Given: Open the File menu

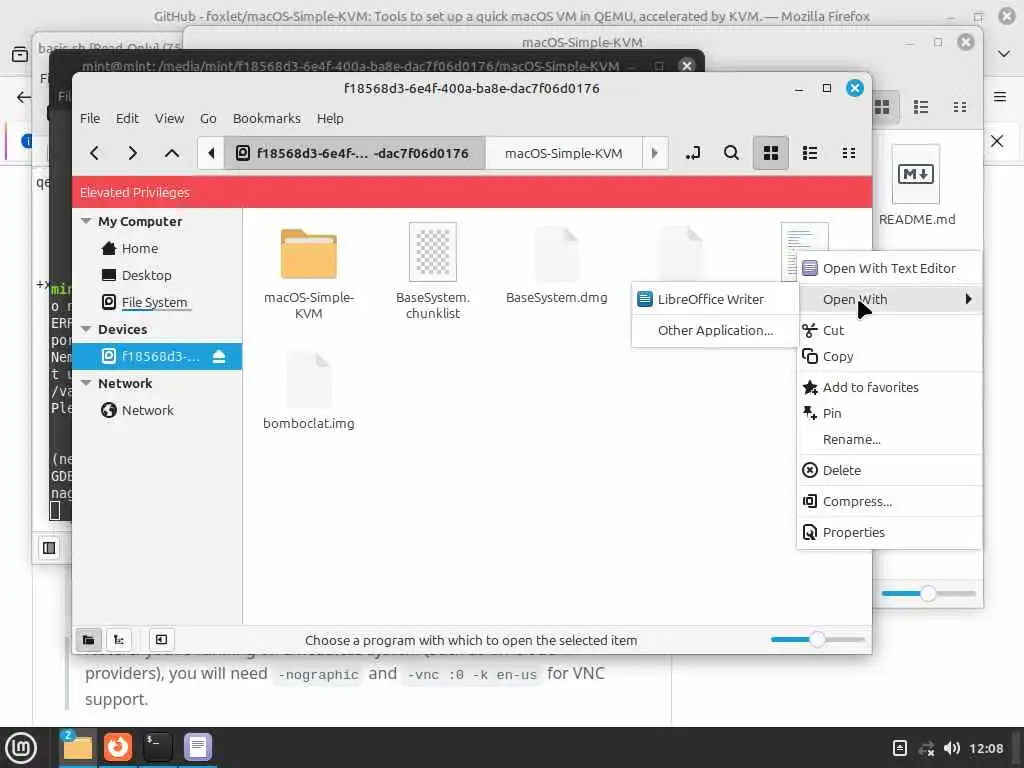Looking at the screenshot, I should click(90, 118).
